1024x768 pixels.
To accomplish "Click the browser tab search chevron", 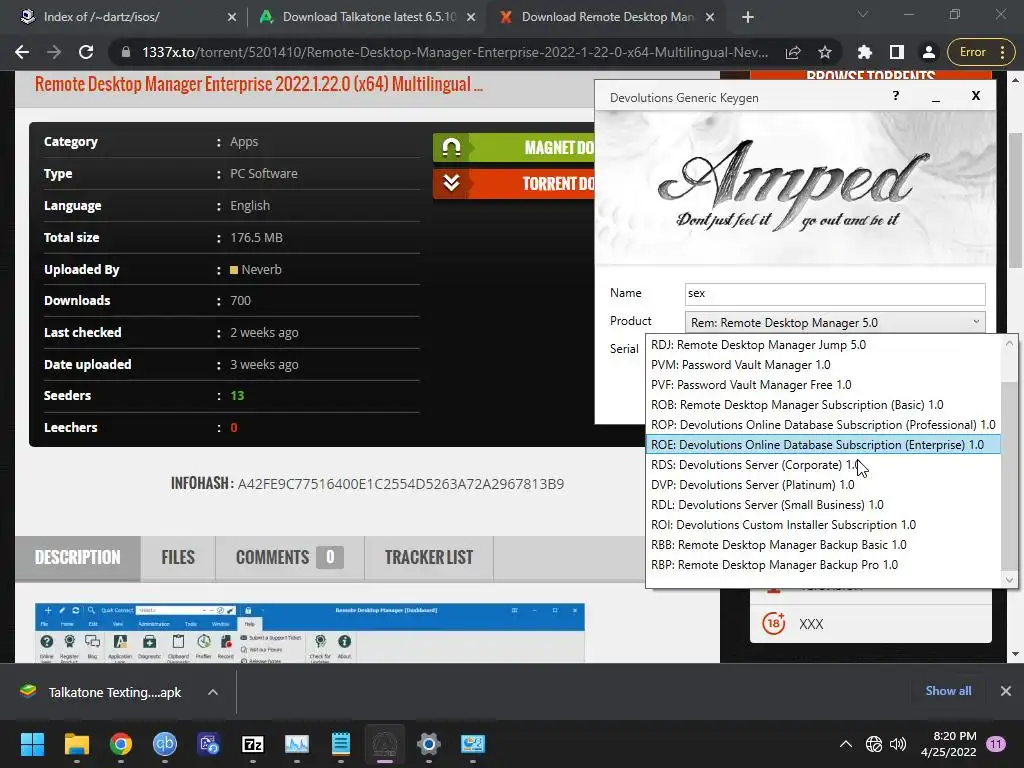I will [863, 14].
